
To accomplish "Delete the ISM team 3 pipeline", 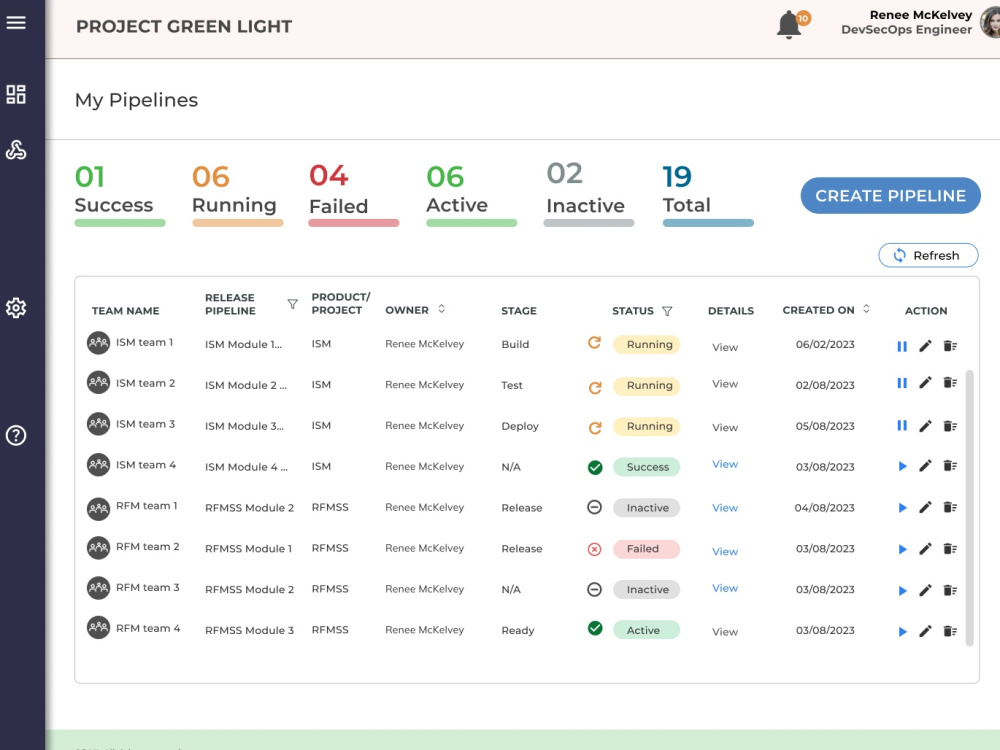I will (x=950, y=425).
